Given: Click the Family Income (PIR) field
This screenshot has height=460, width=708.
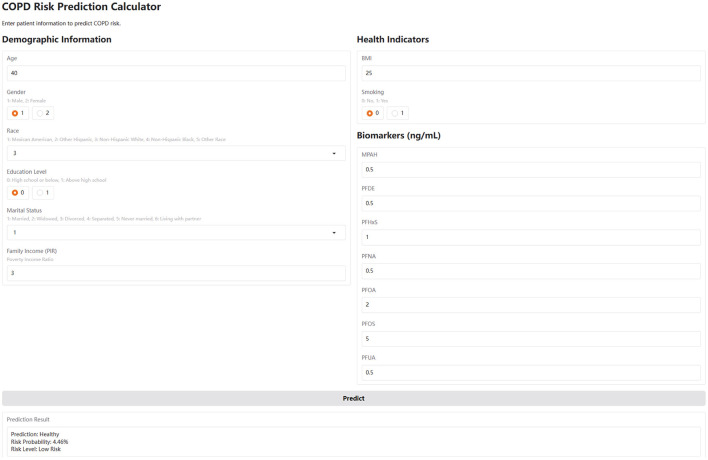Looking at the screenshot, I should 176,273.
